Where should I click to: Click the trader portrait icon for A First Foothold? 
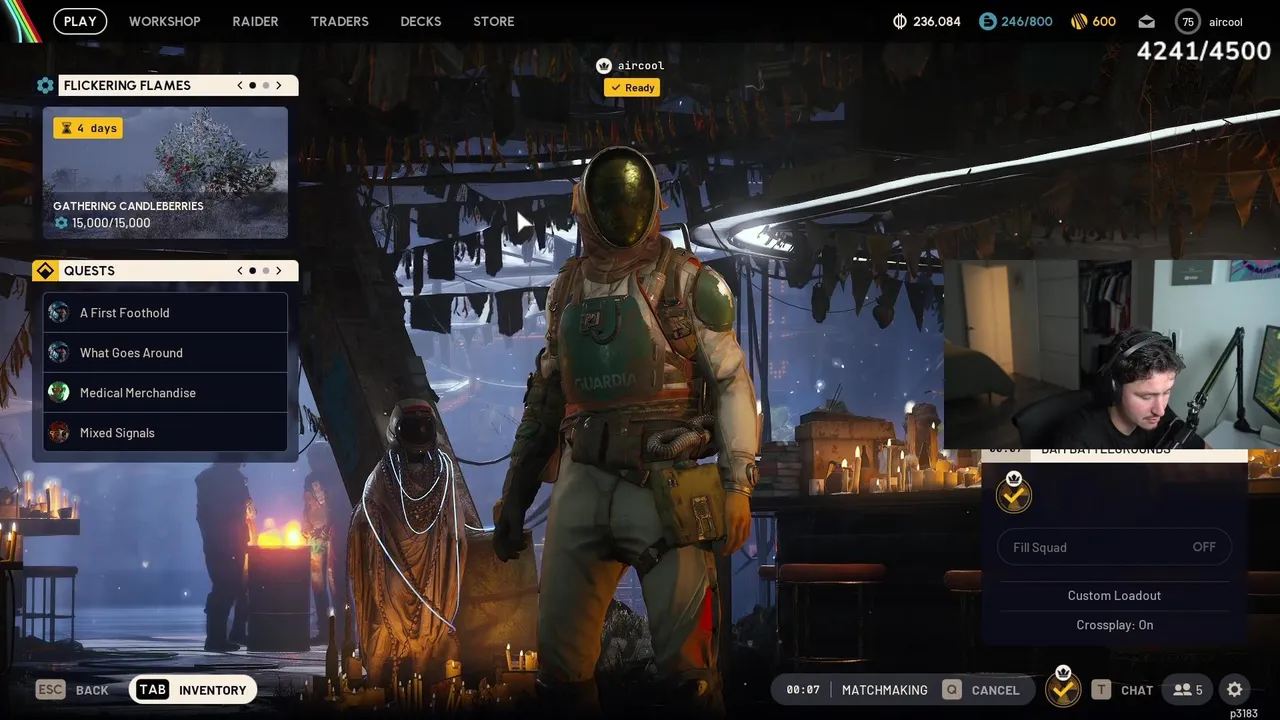click(x=59, y=313)
